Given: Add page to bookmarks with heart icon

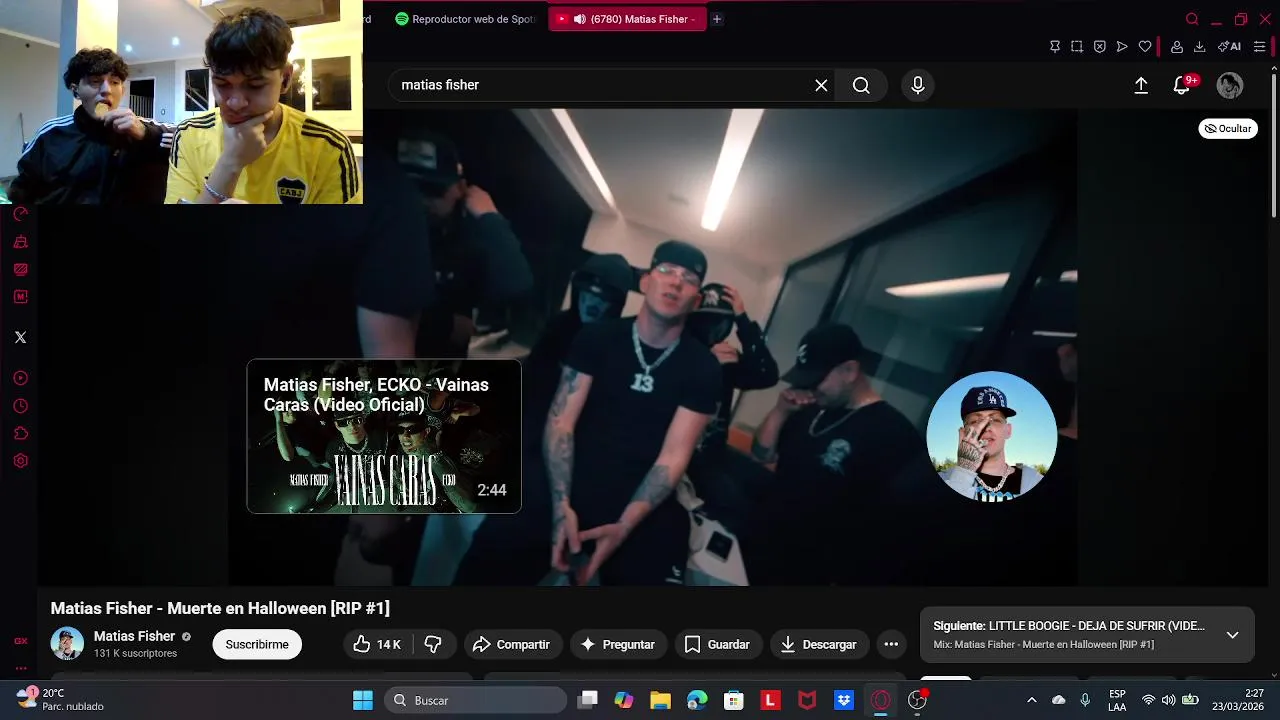Looking at the screenshot, I should tap(1145, 46).
